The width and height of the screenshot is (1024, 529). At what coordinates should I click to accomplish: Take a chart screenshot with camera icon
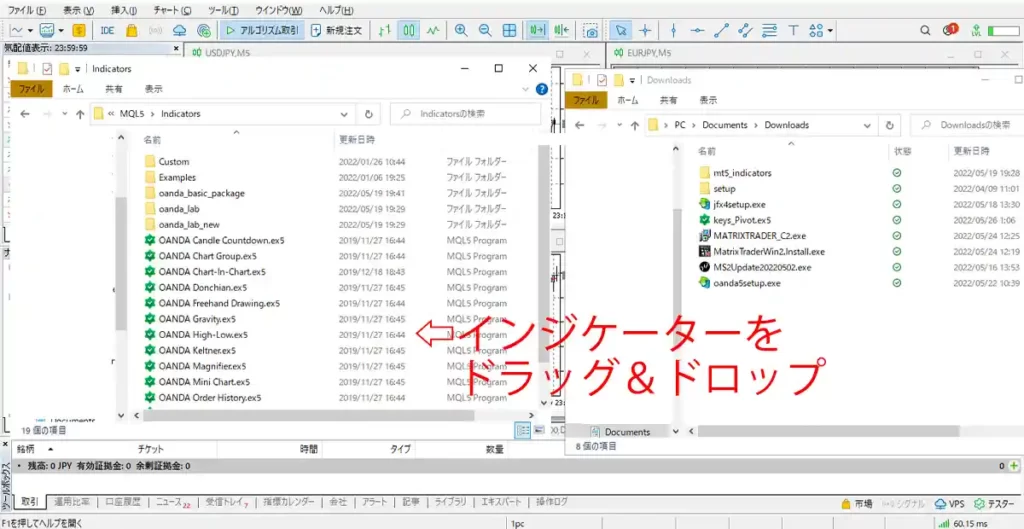[x=592, y=31]
